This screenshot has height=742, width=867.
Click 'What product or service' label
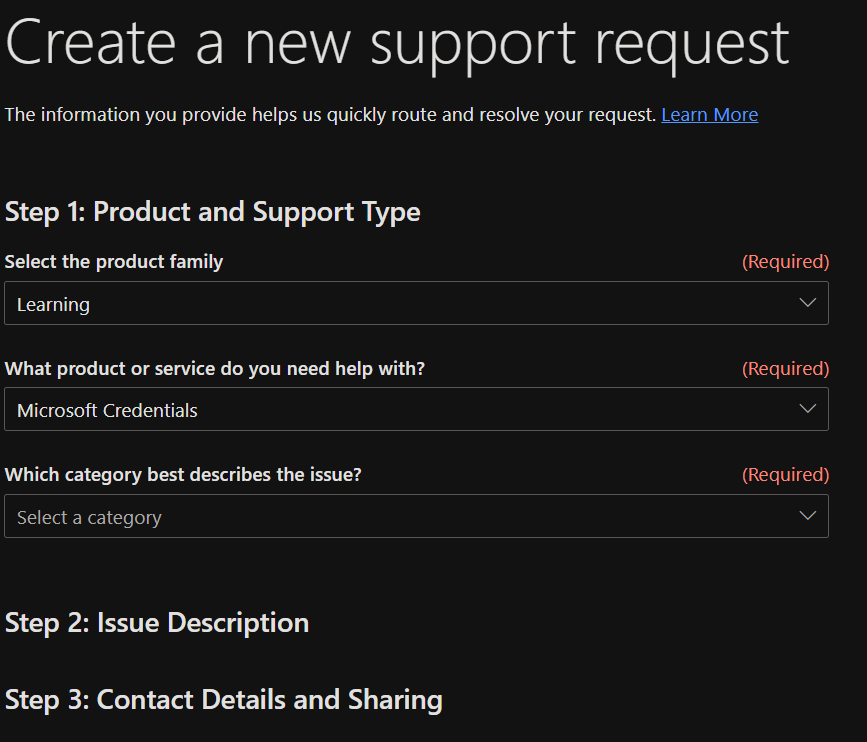pos(215,368)
